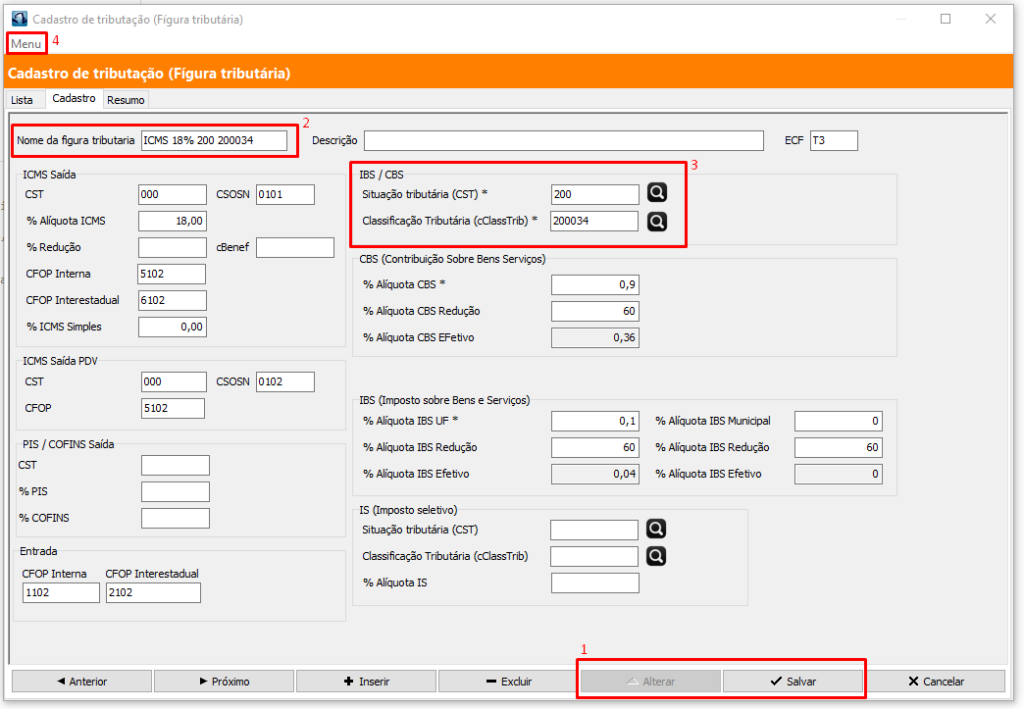
Task: Click the search icon beside IBS/CBS Situação tributária
Action: point(656,193)
